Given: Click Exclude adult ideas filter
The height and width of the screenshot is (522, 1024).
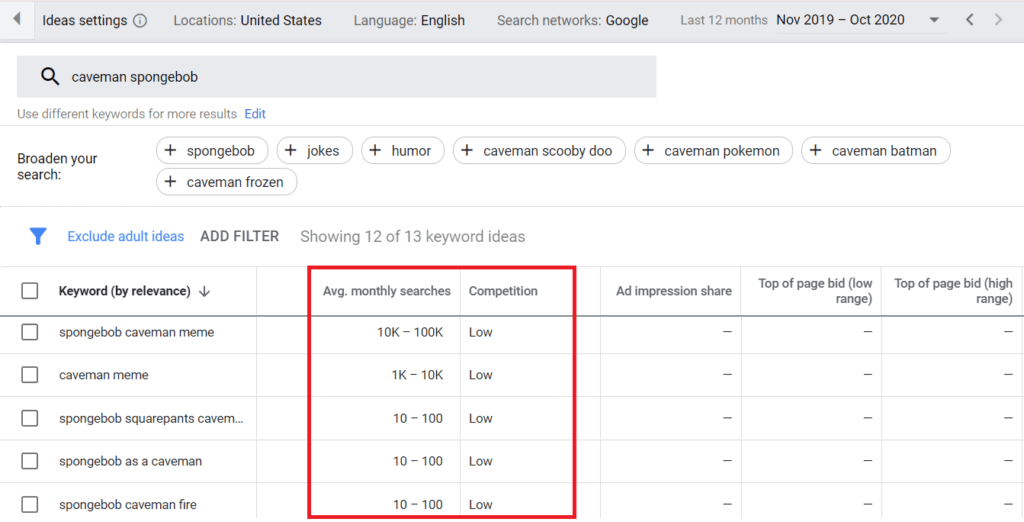Looking at the screenshot, I should click(126, 237).
